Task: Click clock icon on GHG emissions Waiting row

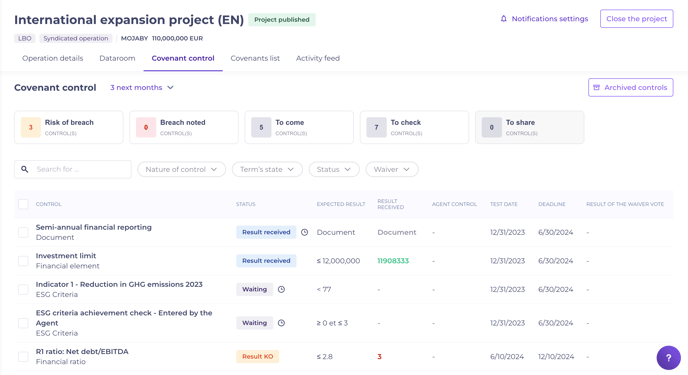Action: pyautogui.click(x=281, y=289)
